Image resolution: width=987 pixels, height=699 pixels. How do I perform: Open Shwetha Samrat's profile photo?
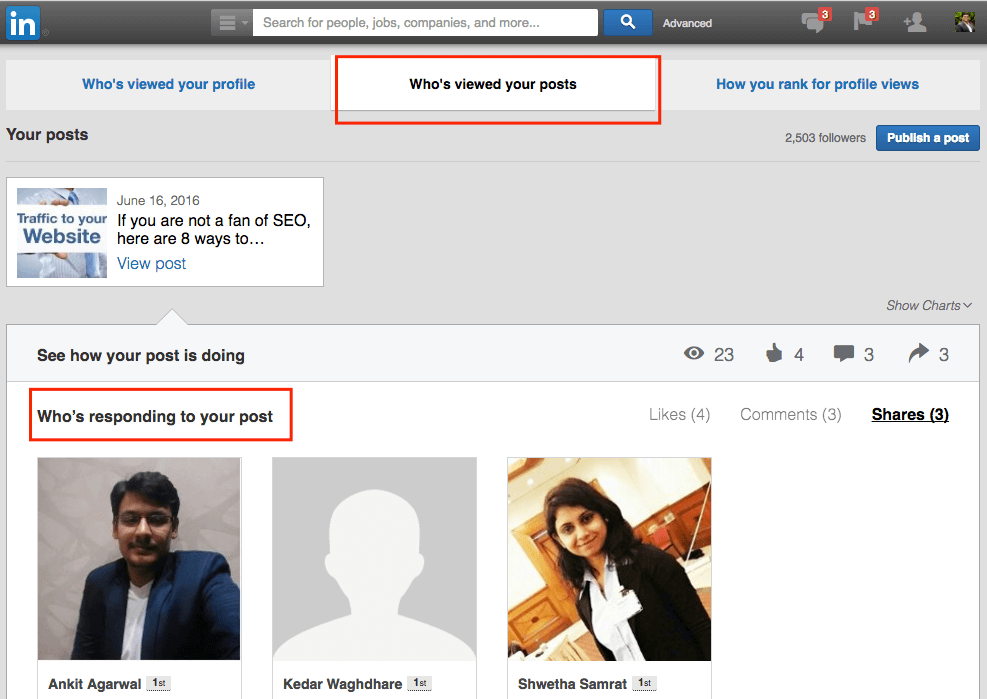coord(609,559)
